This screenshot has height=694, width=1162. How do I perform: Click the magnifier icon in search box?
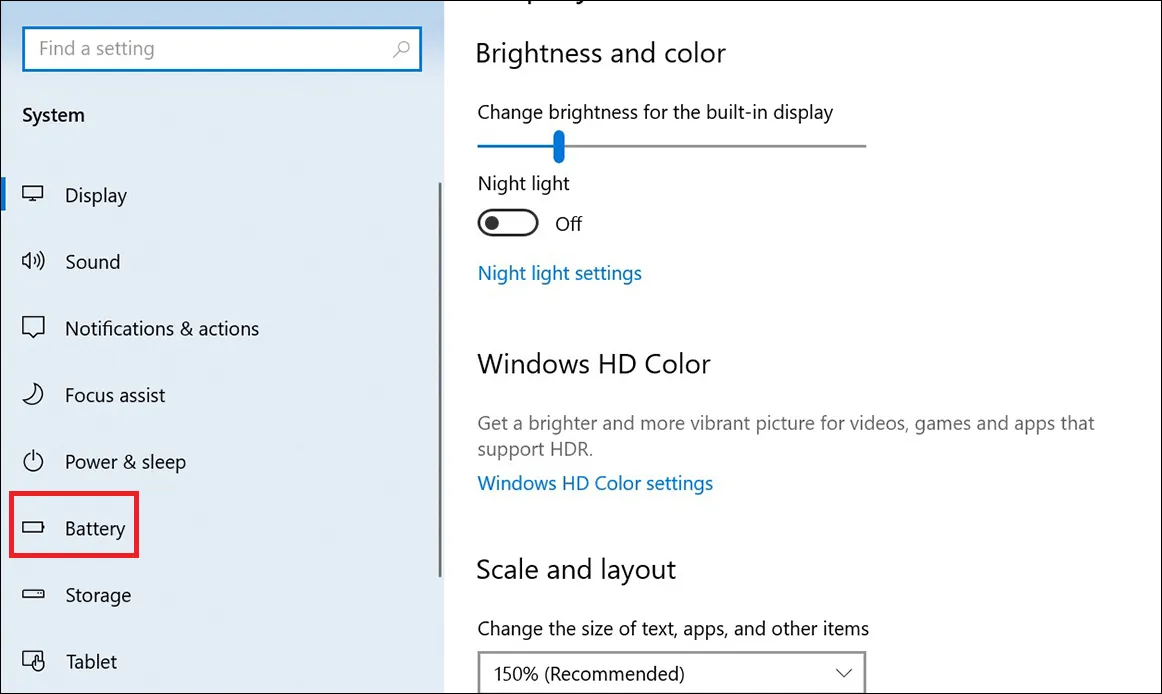click(401, 49)
